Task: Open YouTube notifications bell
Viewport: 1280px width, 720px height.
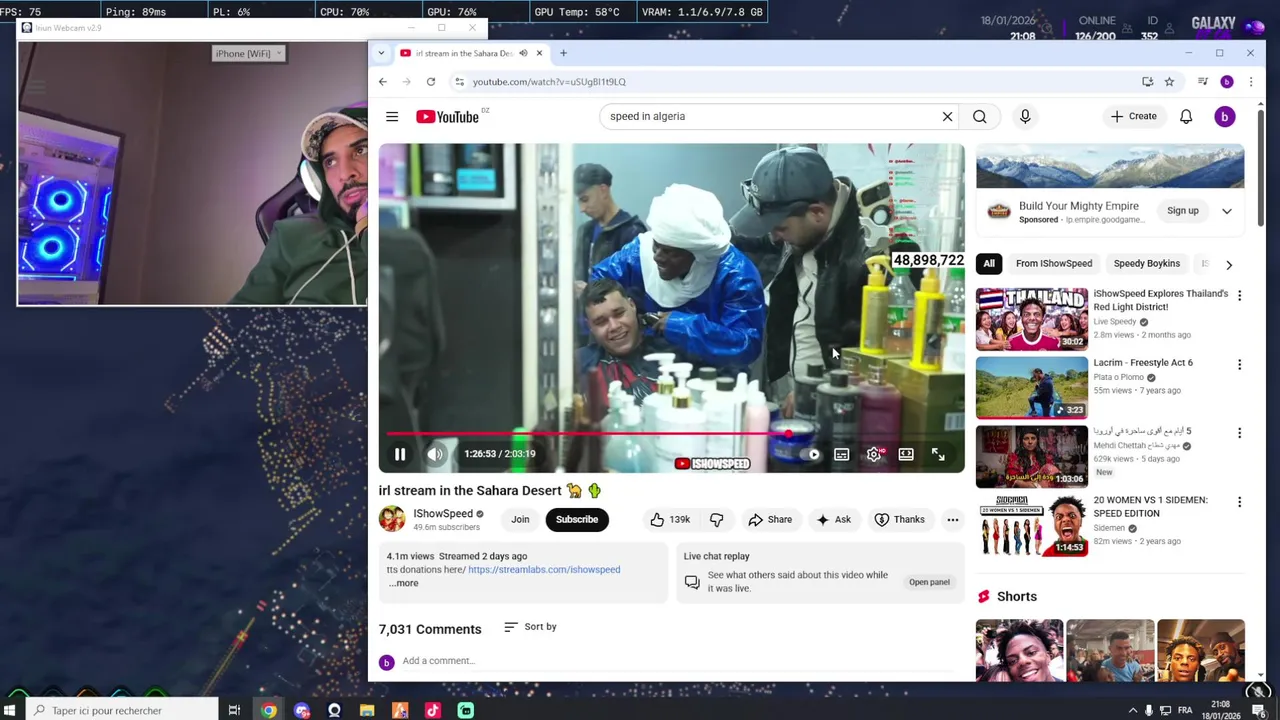Action: point(1186,117)
